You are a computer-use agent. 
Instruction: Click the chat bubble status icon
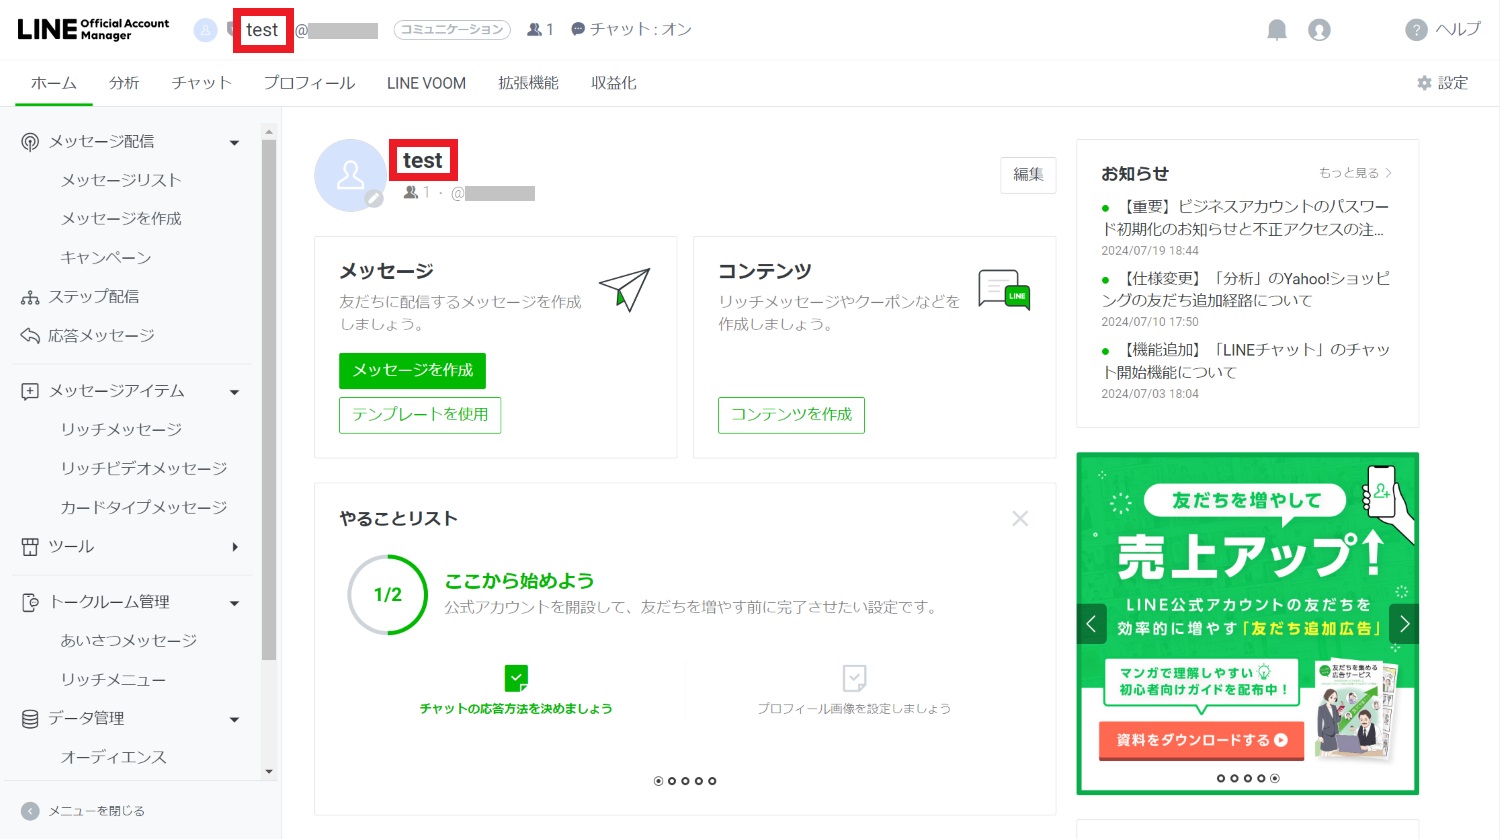578,30
